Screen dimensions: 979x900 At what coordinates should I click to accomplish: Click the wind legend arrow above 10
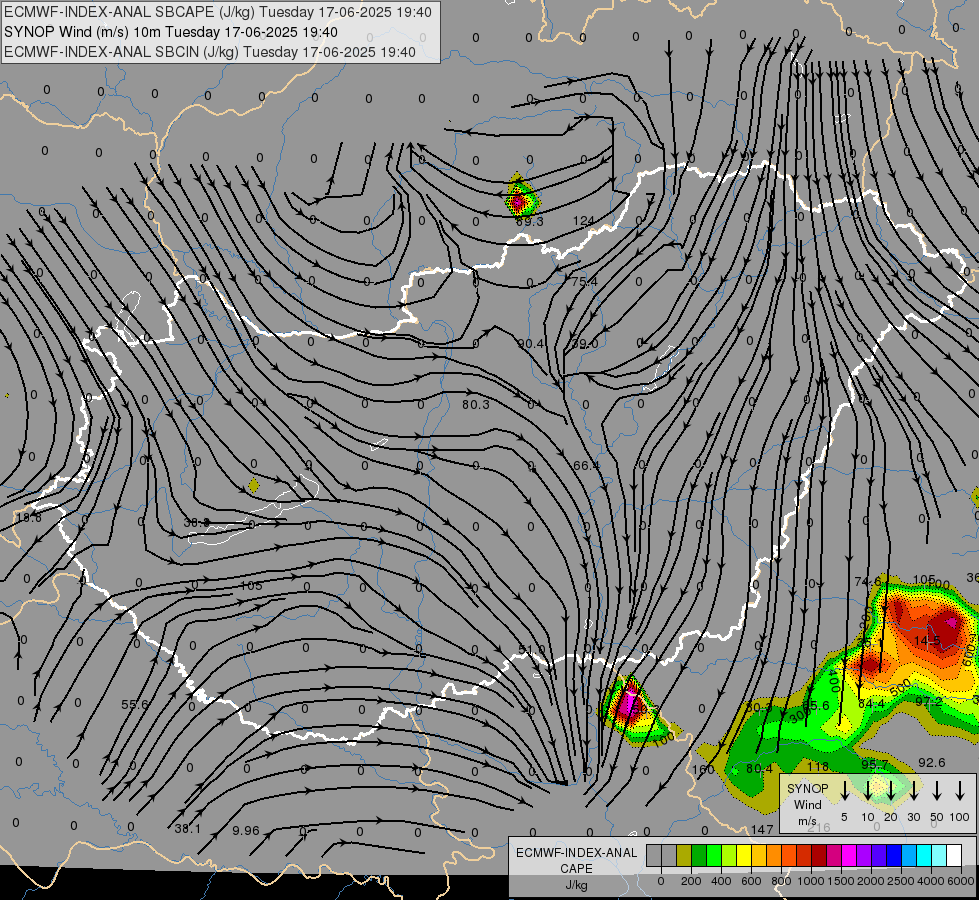[868, 791]
